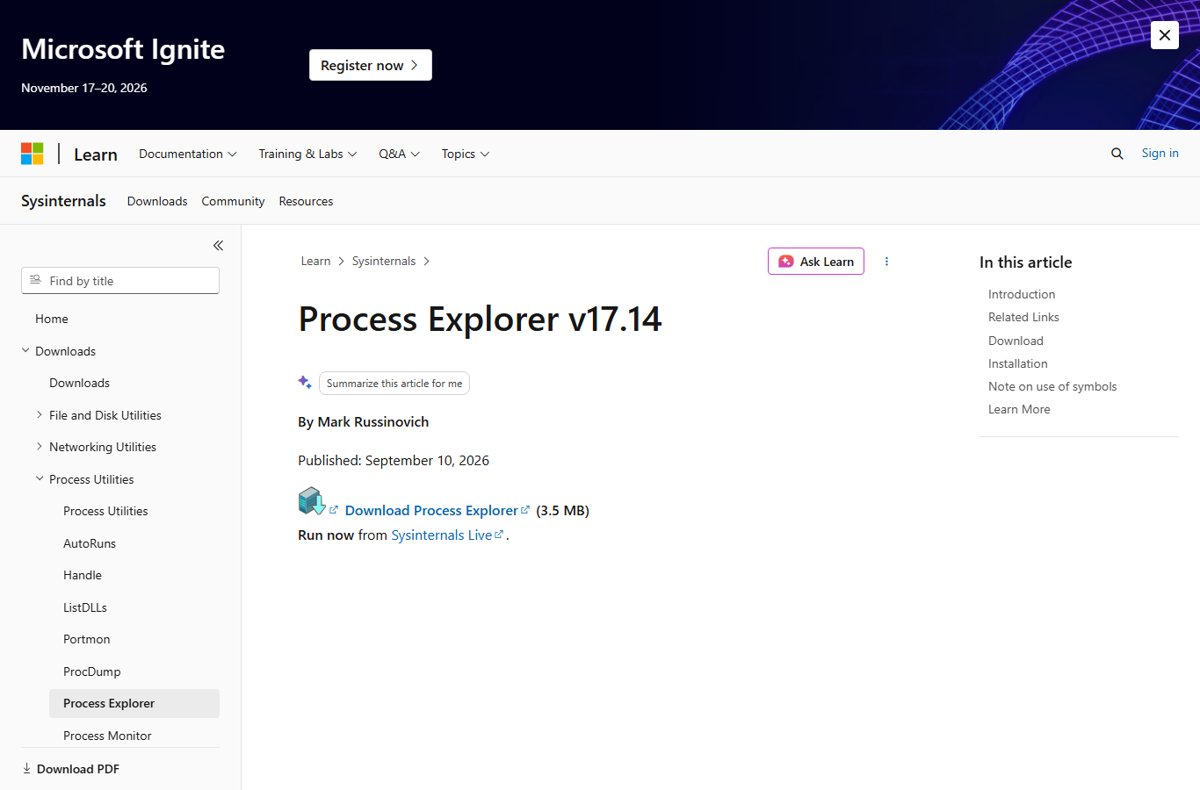
Task: Click the In this article heading
Action: tap(1025, 262)
